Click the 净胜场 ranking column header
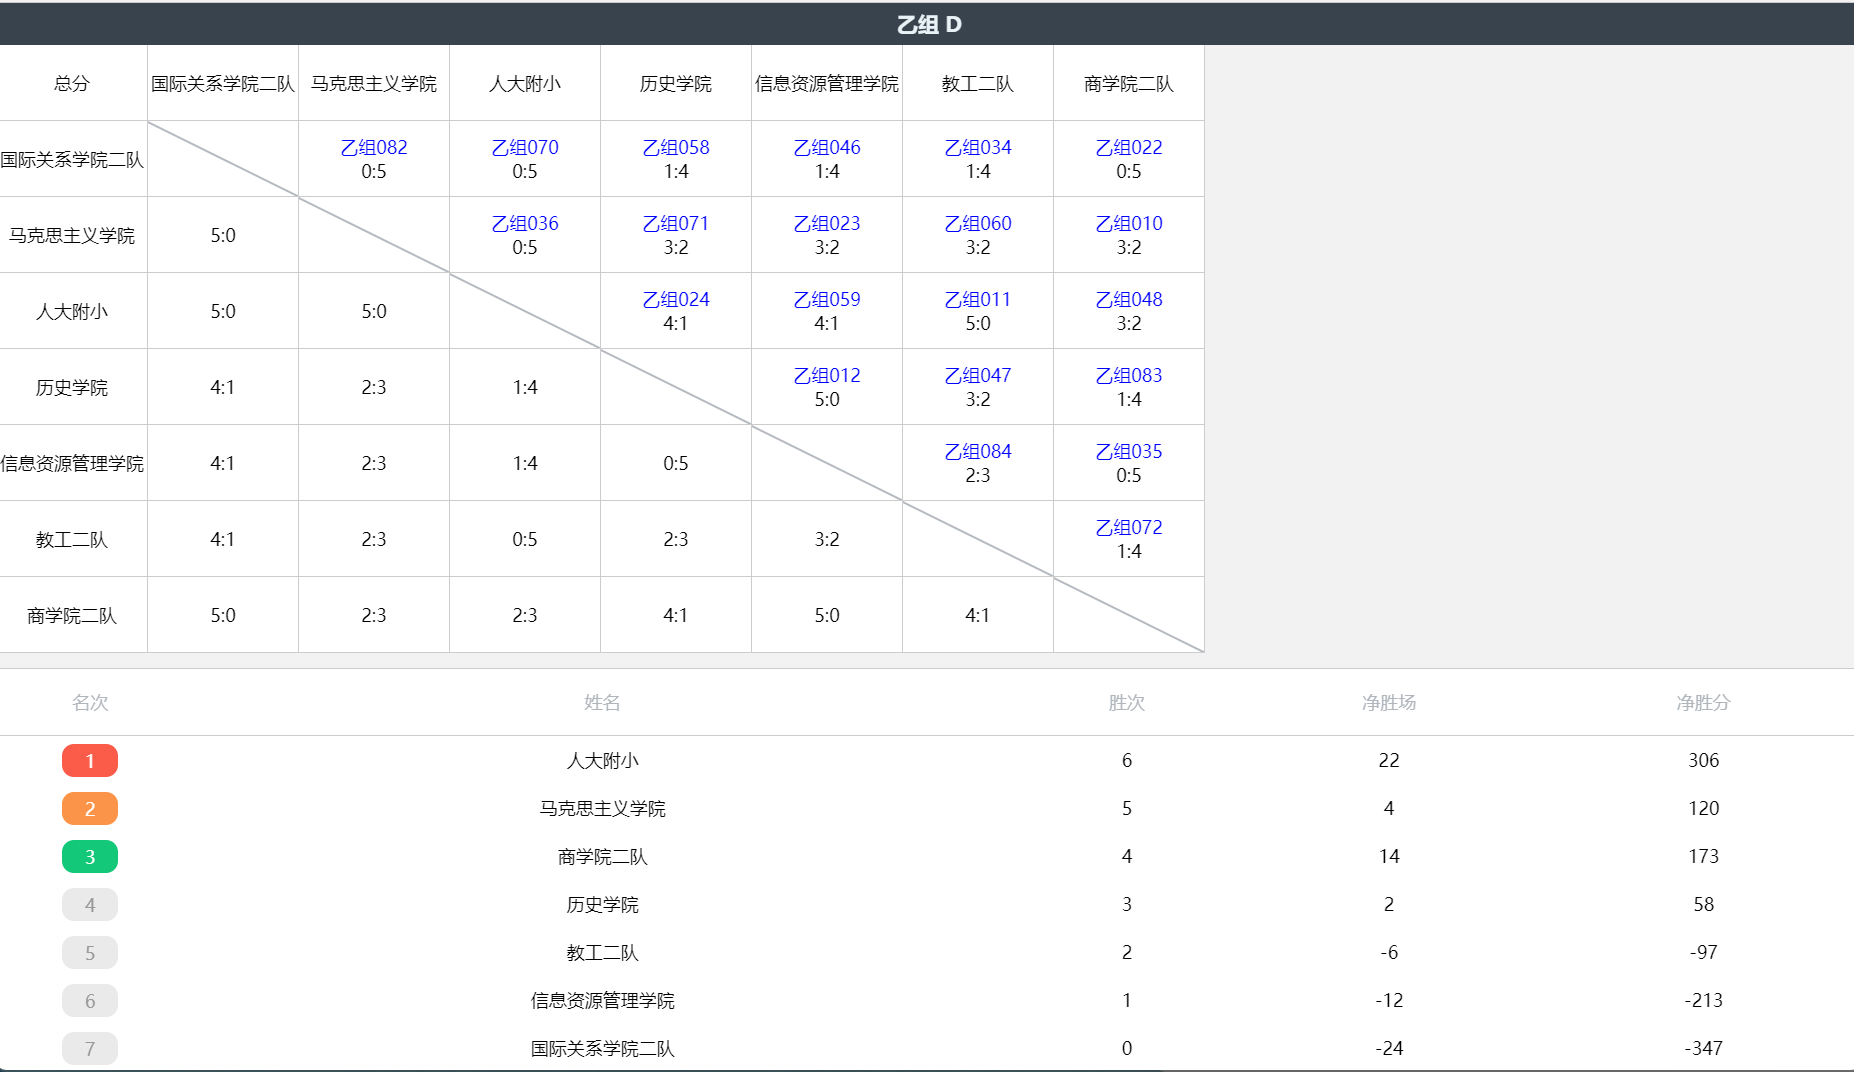The image size is (1854, 1072). tap(1389, 702)
